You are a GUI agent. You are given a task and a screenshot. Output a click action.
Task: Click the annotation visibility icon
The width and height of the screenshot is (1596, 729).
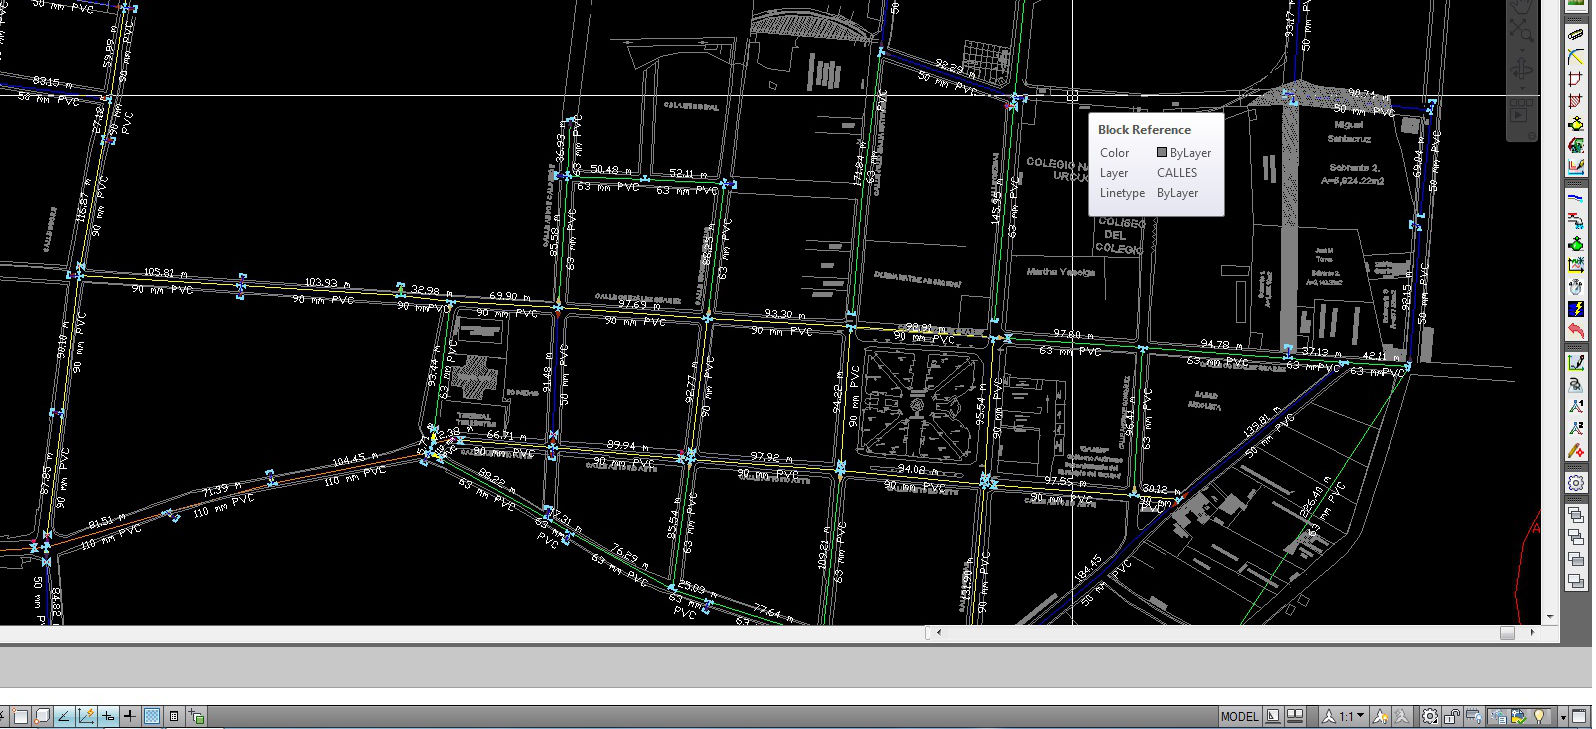point(1381,716)
